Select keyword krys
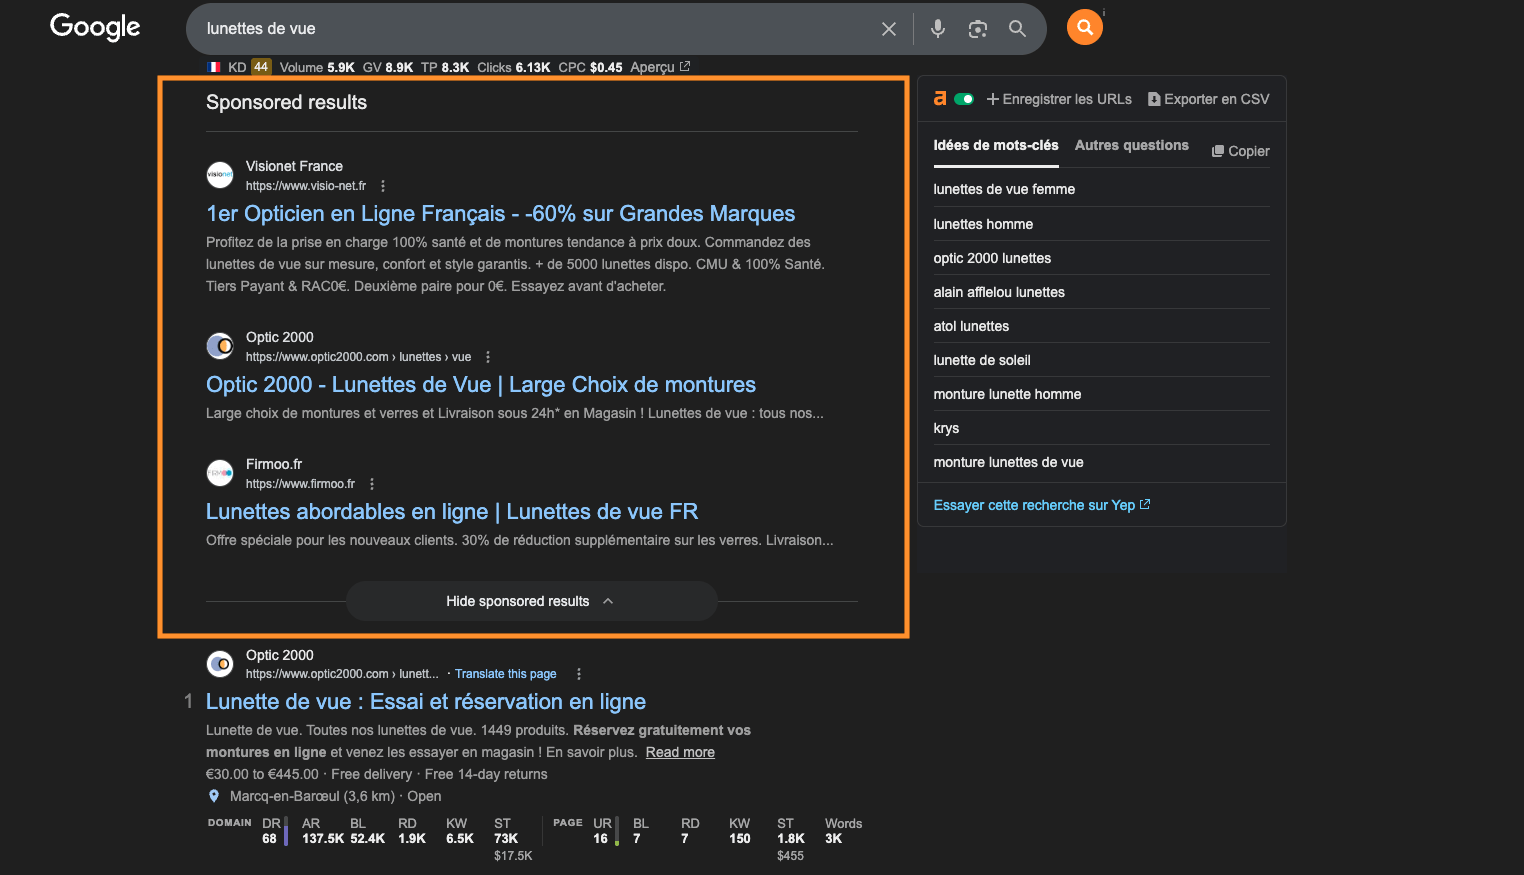The width and height of the screenshot is (1524, 875). pyautogui.click(x=946, y=428)
